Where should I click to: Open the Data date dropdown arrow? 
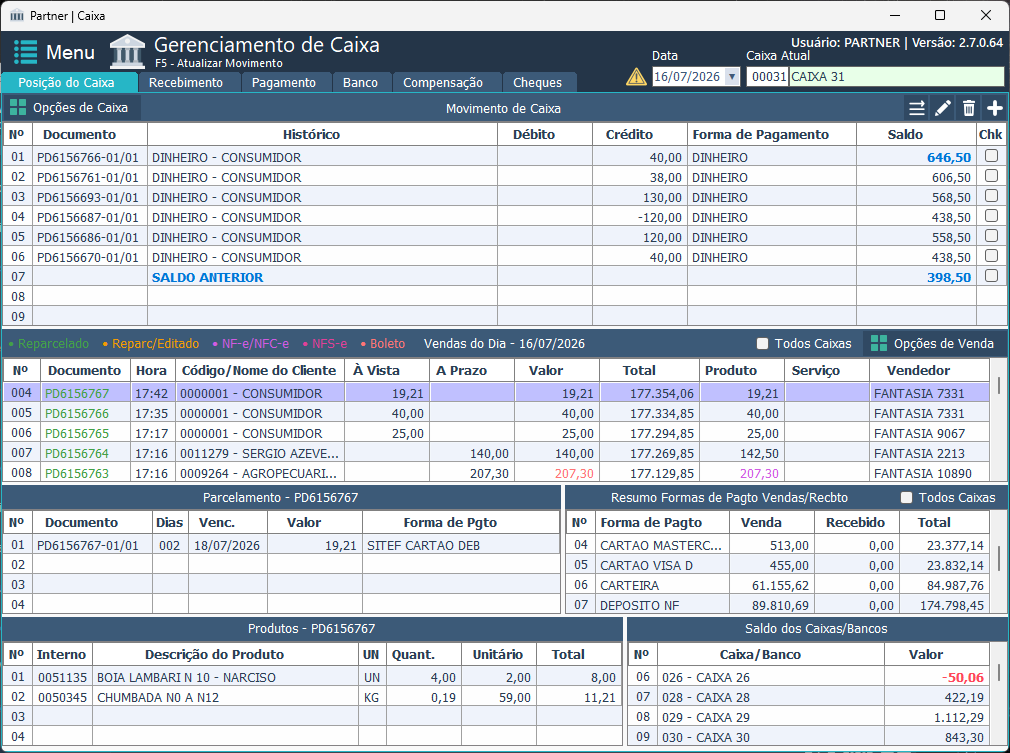(732, 77)
